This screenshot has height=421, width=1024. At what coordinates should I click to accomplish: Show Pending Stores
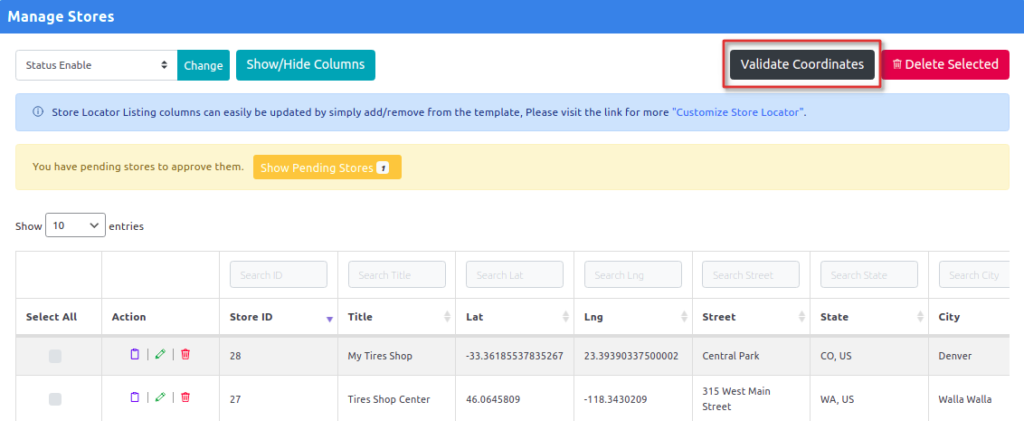pos(327,168)
